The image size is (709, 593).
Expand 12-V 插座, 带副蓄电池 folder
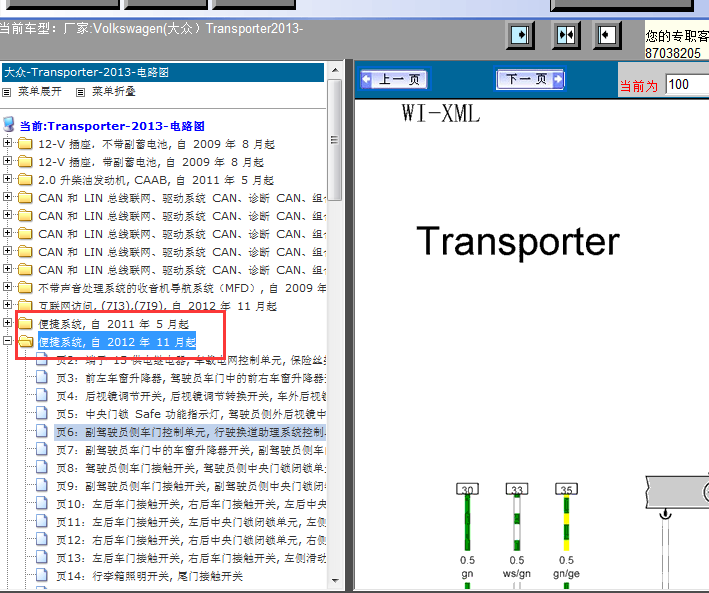pos(7,161)
